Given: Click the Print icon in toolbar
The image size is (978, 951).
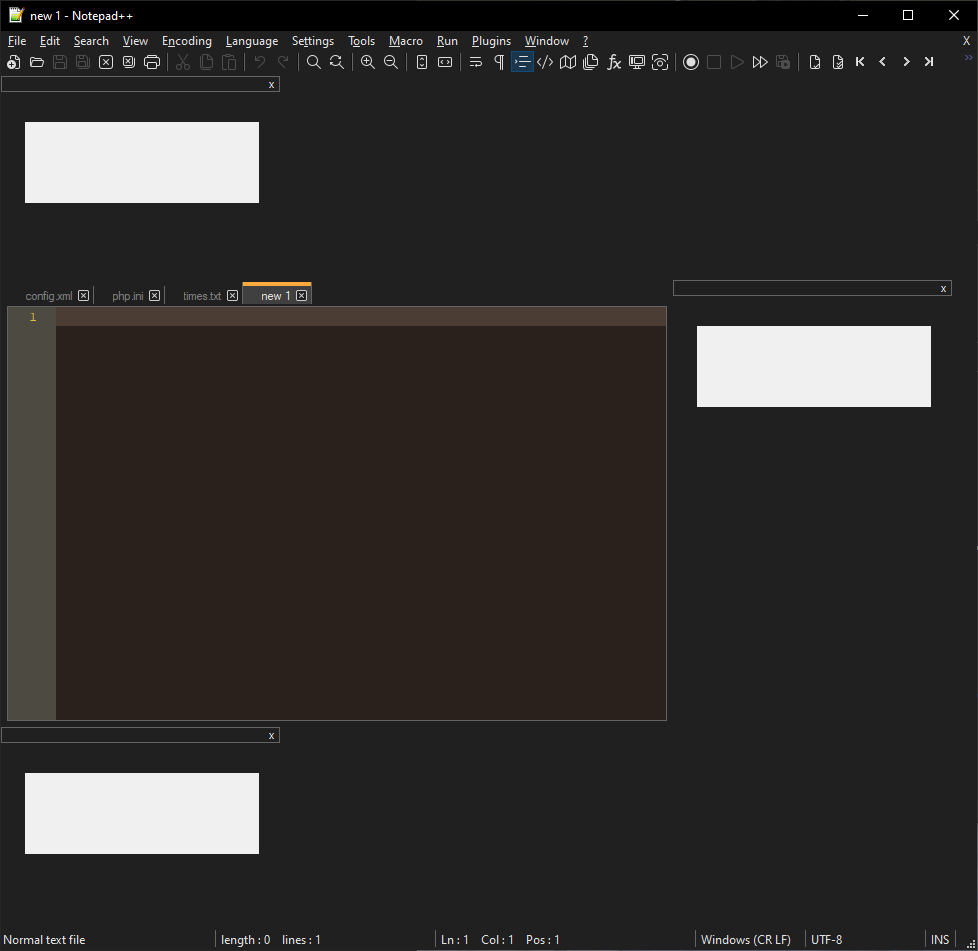Looking at the screenshot, I should 152,62.
